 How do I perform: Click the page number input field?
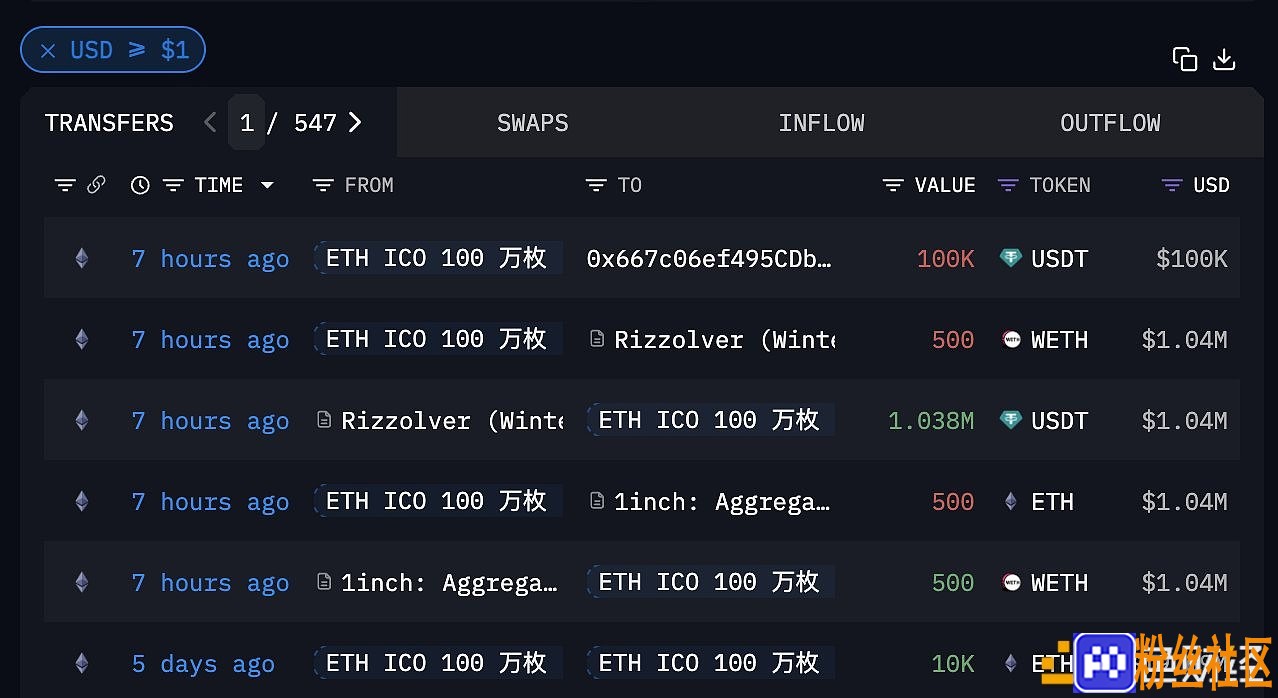(x=246, y=122)
